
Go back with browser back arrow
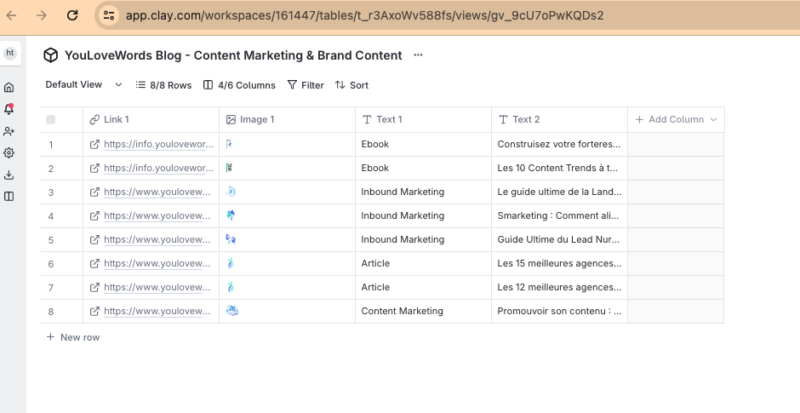[11, 15]
